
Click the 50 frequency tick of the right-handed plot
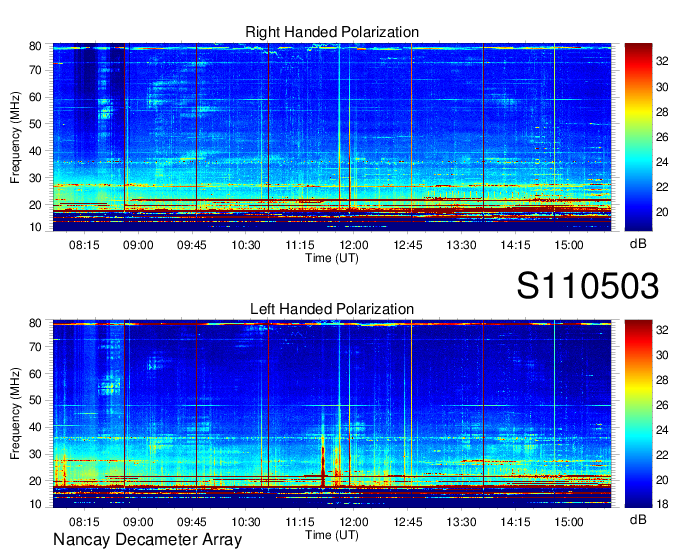tap(35, 124)
